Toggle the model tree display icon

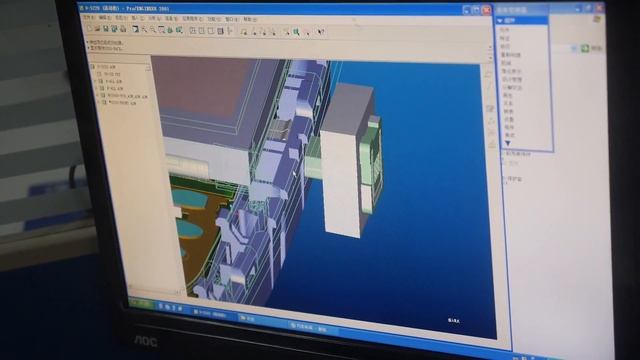click(229, 31)
